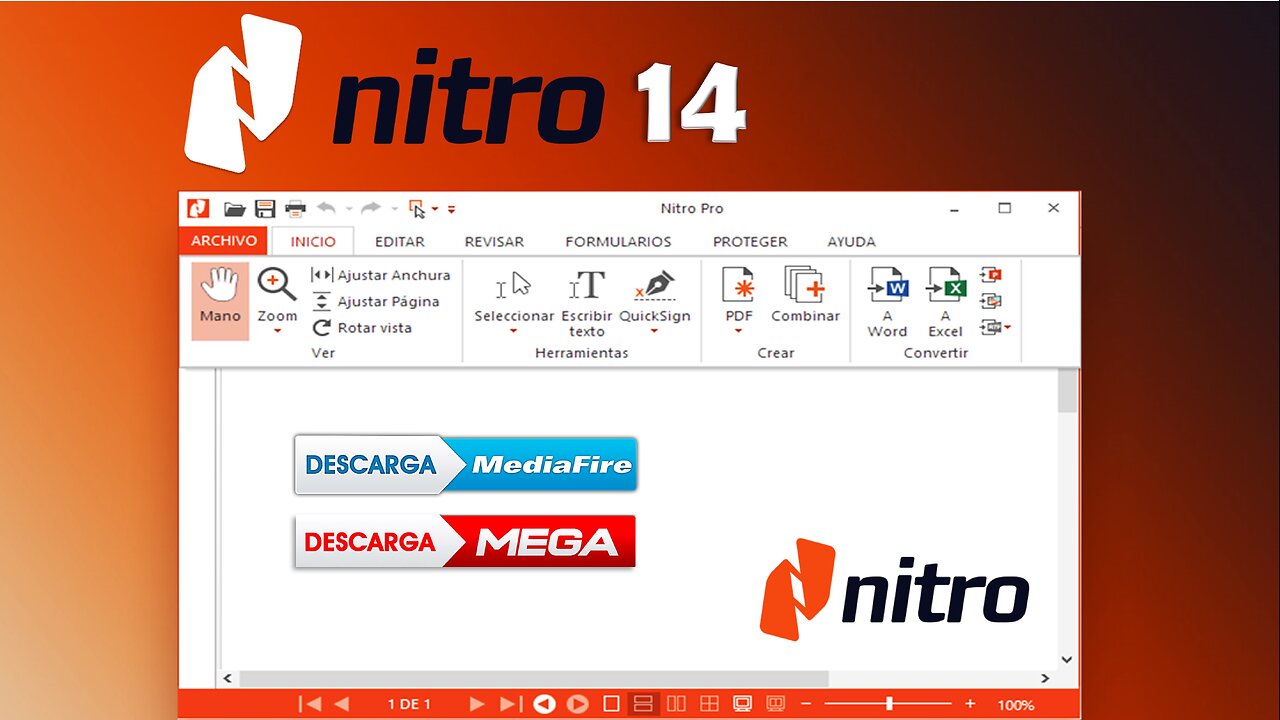The height and width of the screenshot is (720, 1280).
Task: Expand the select cursor dropdown in quick access
Action: click(435, 210)
